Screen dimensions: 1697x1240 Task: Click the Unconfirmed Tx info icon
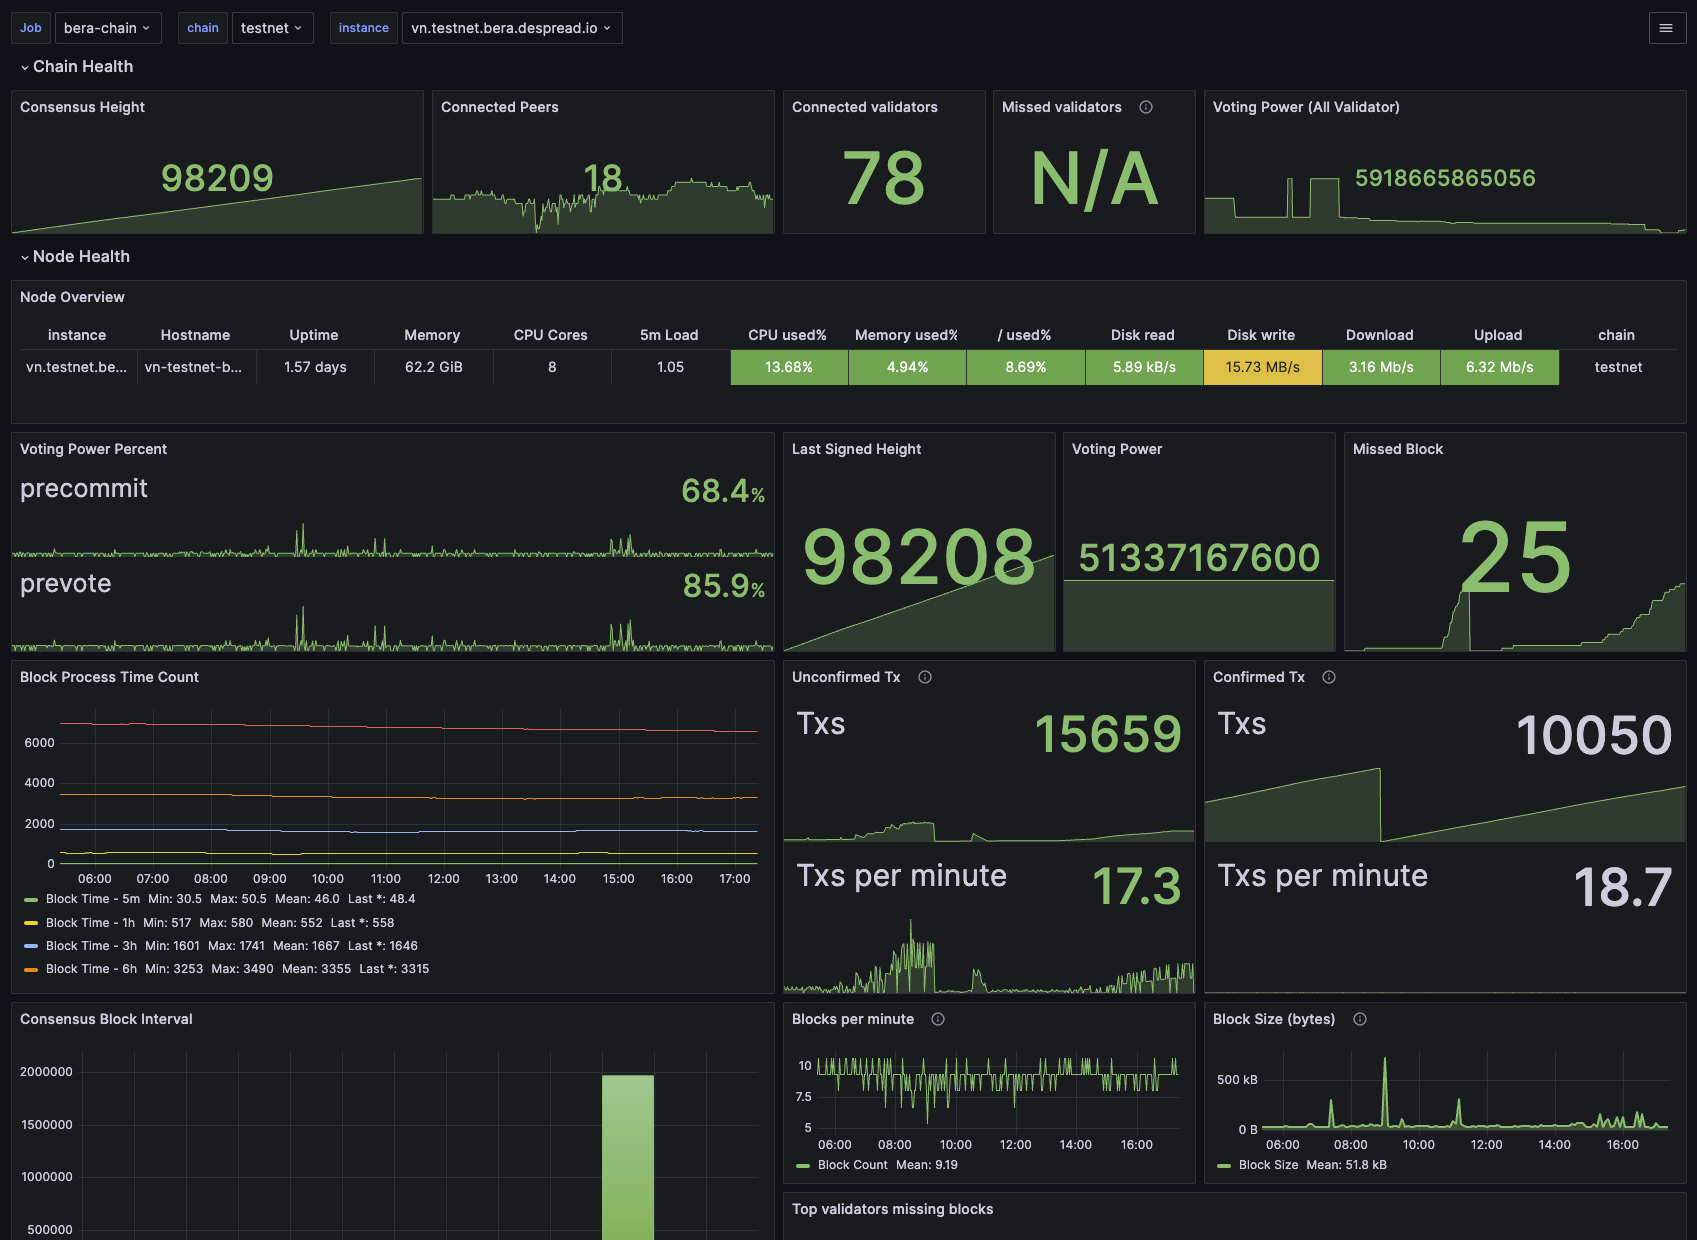pyautogui.click(x=925, y=677)
